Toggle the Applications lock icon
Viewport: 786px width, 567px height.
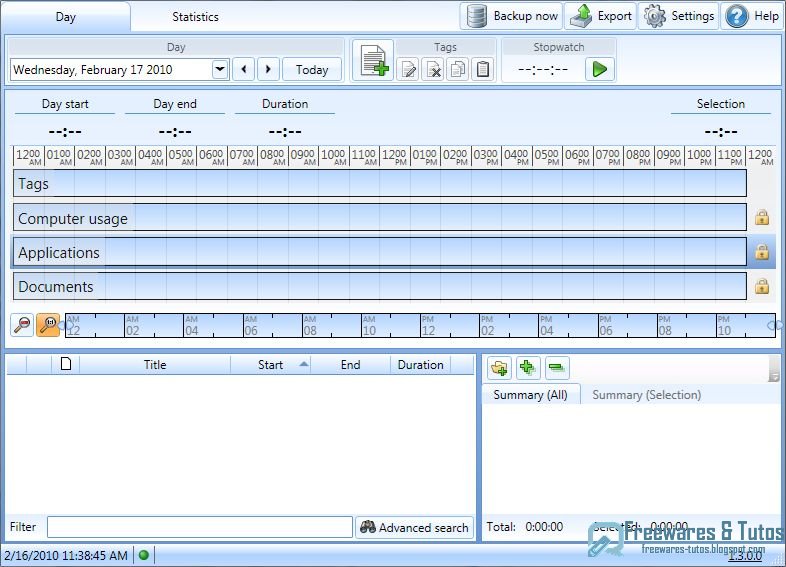tap(761, 252)
